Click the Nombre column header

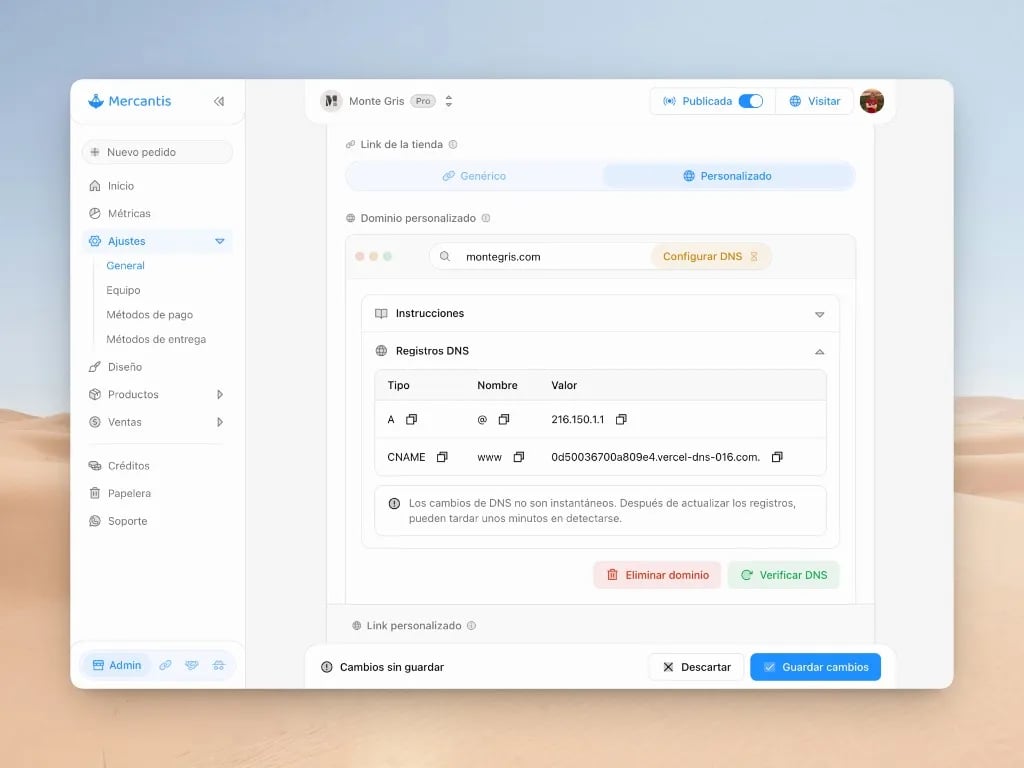497,385
